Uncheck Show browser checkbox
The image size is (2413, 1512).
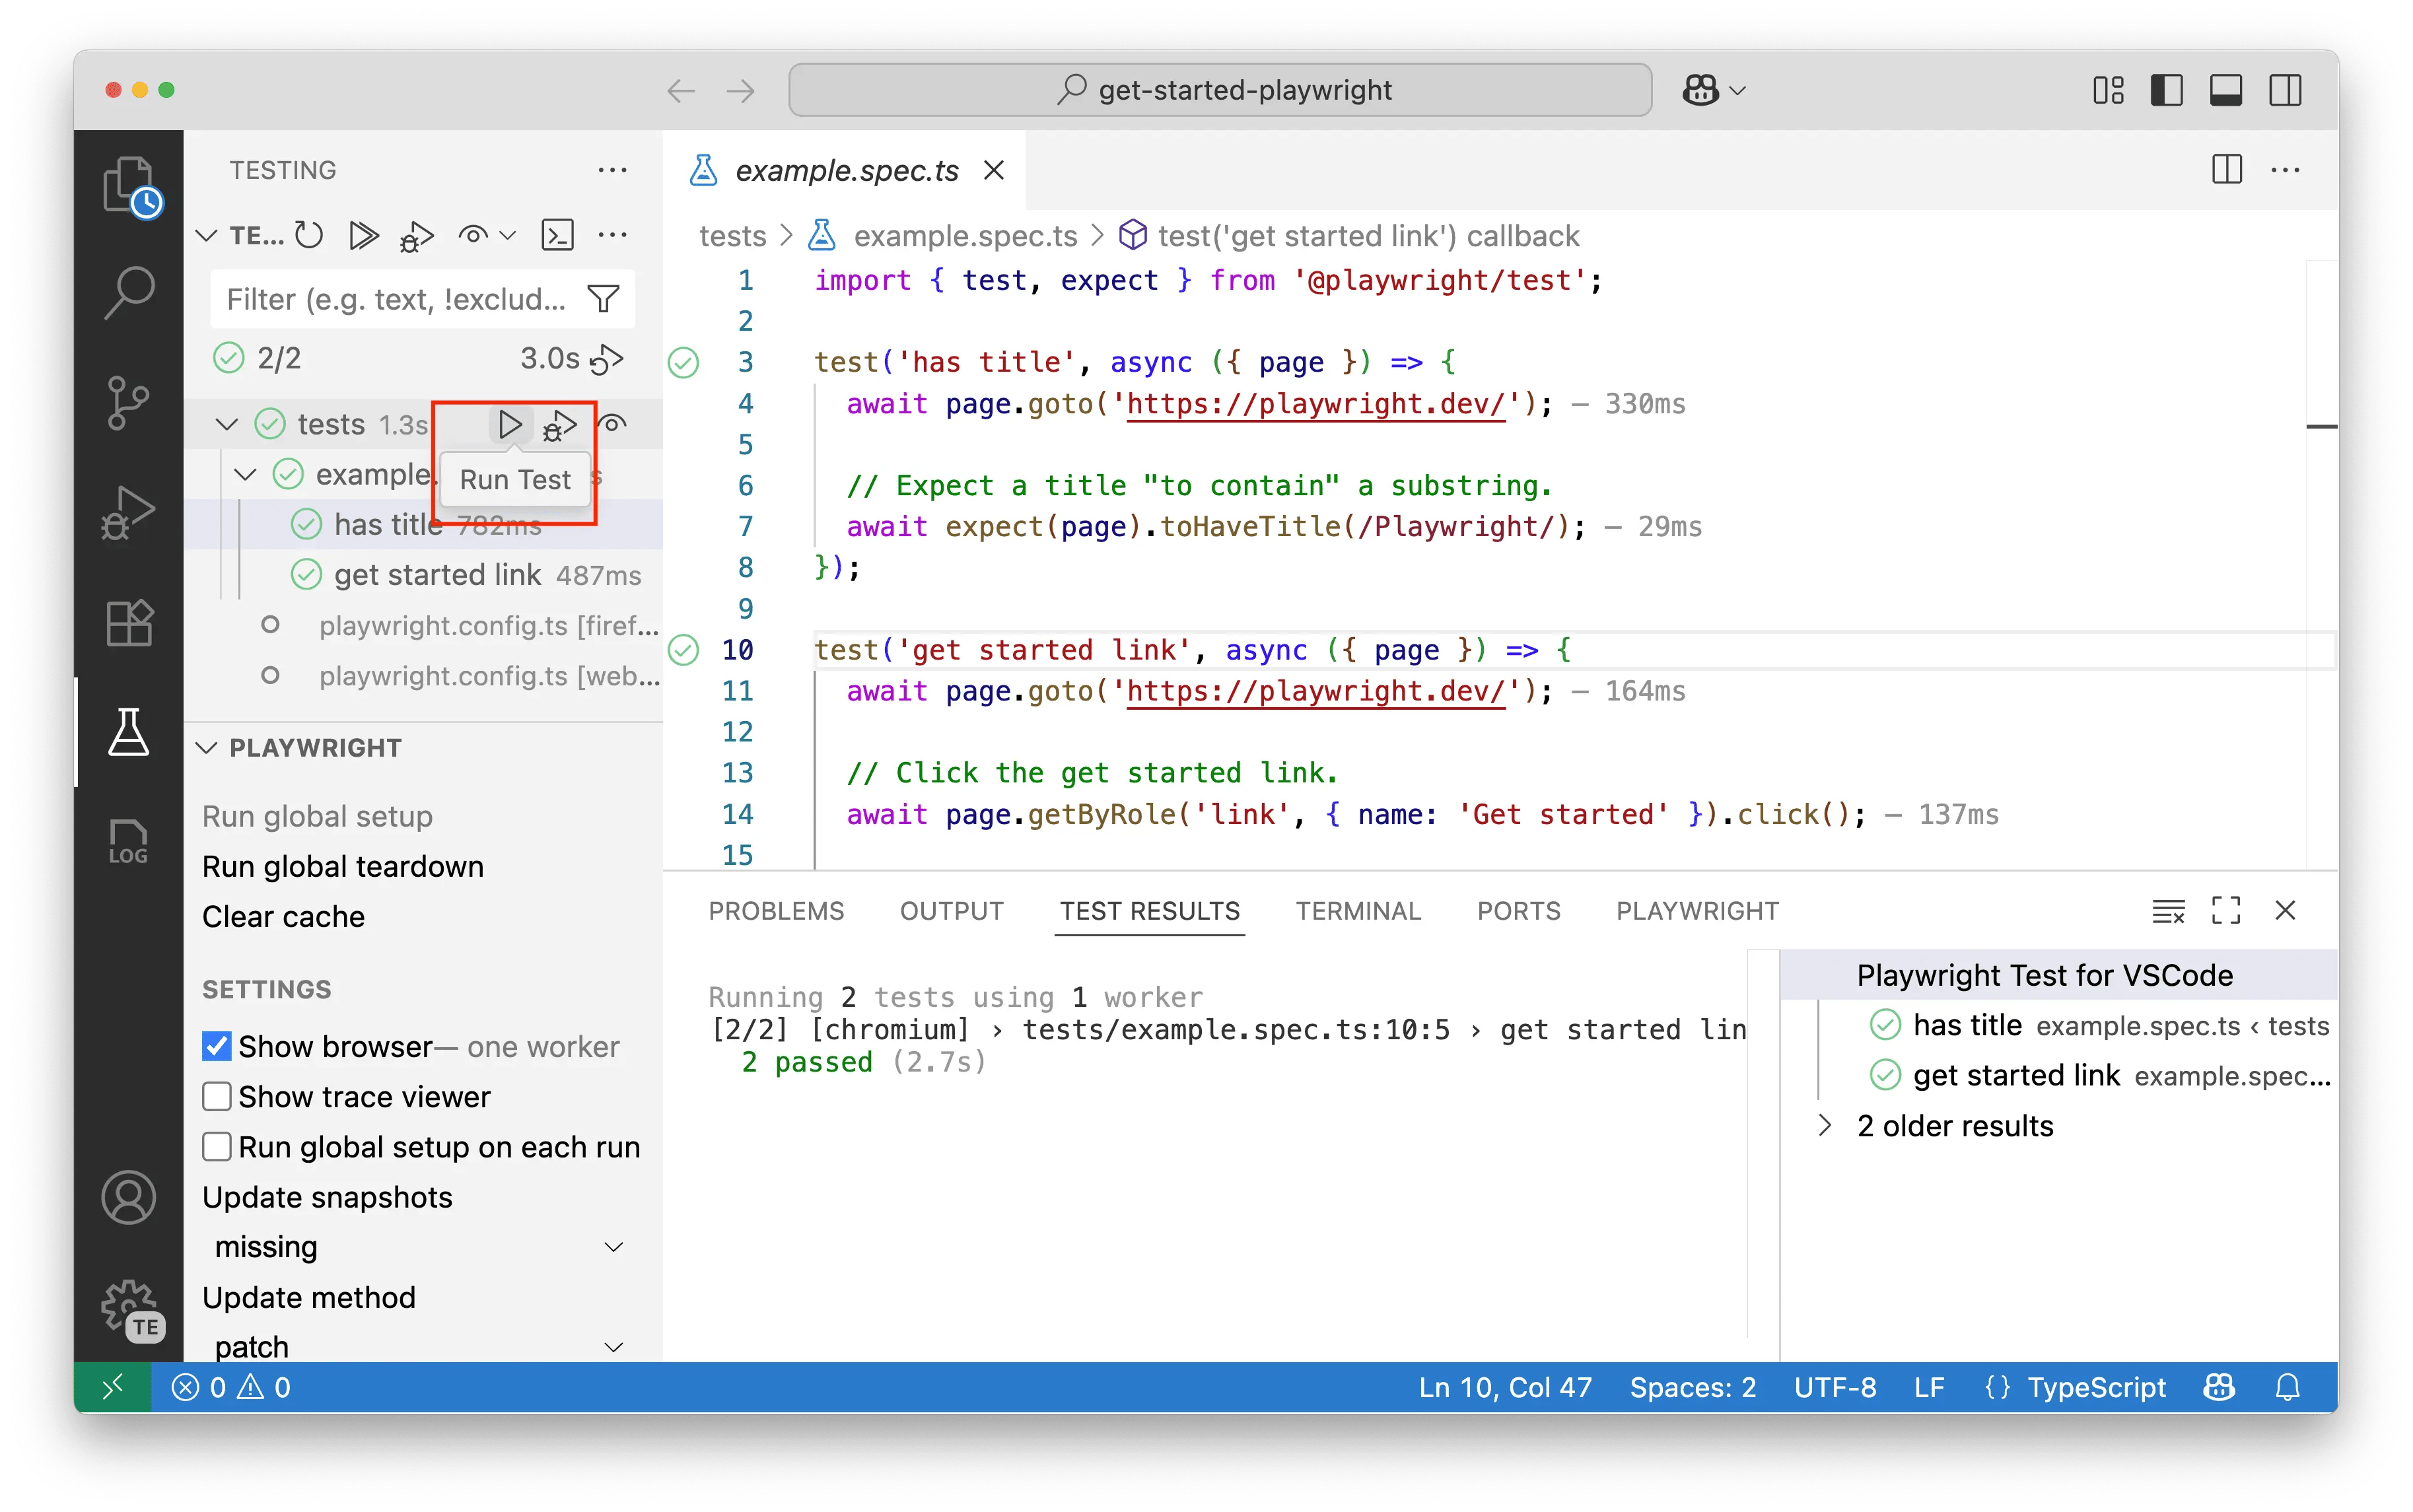click(217, 1046)
